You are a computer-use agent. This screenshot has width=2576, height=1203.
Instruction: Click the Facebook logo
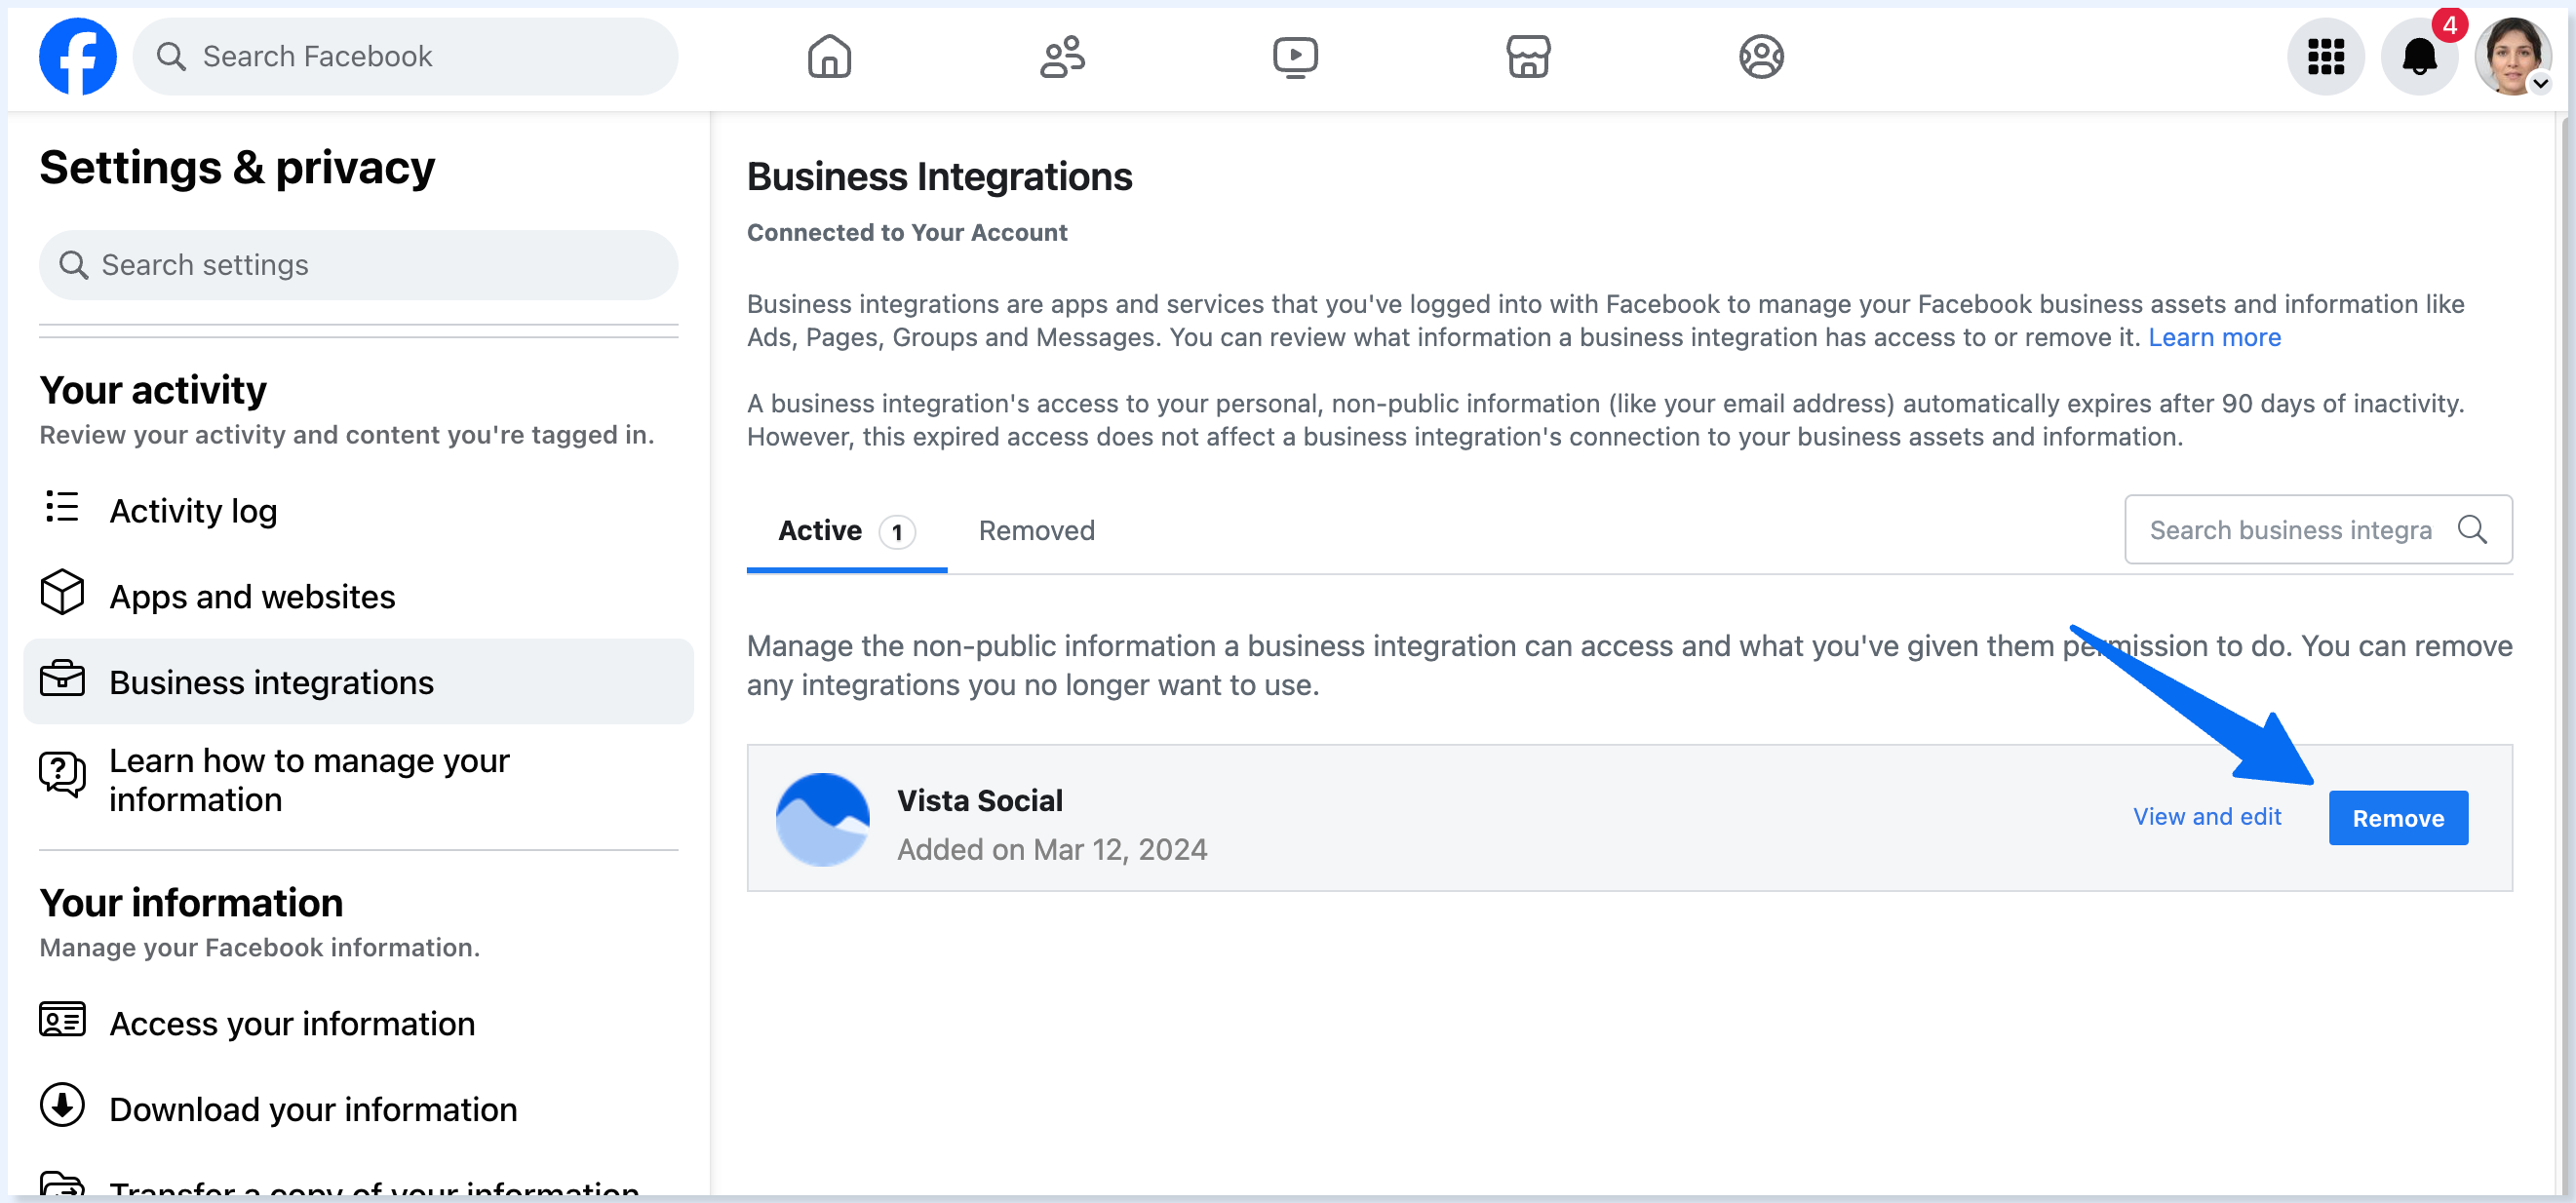click(x=77, y=56)
